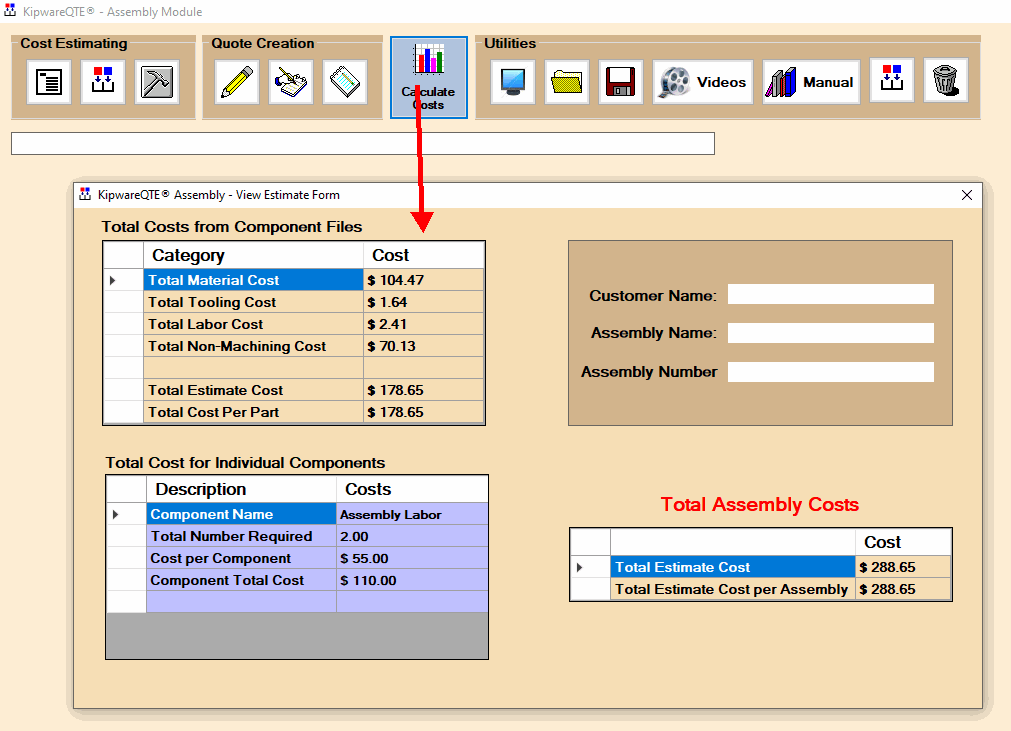This screenshot has height=731, width=1011.
Task: Click the monitor icon in Utilities
Action: (x=513, y=82)
